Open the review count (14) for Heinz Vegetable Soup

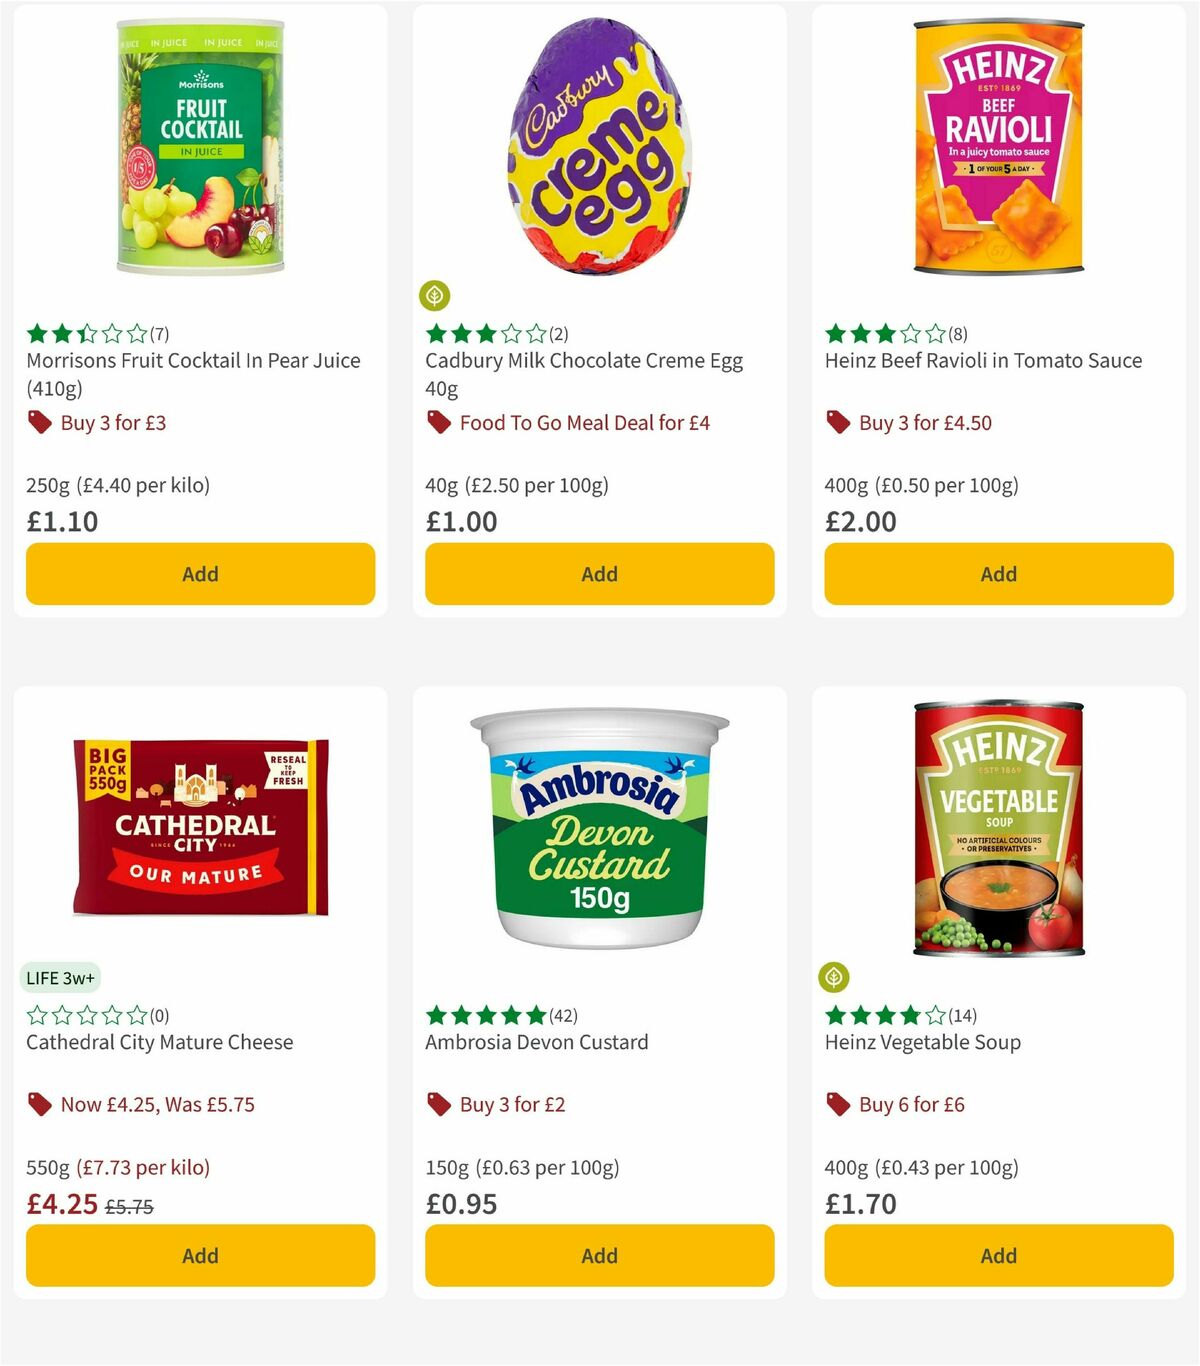[x=963, y=1014]
